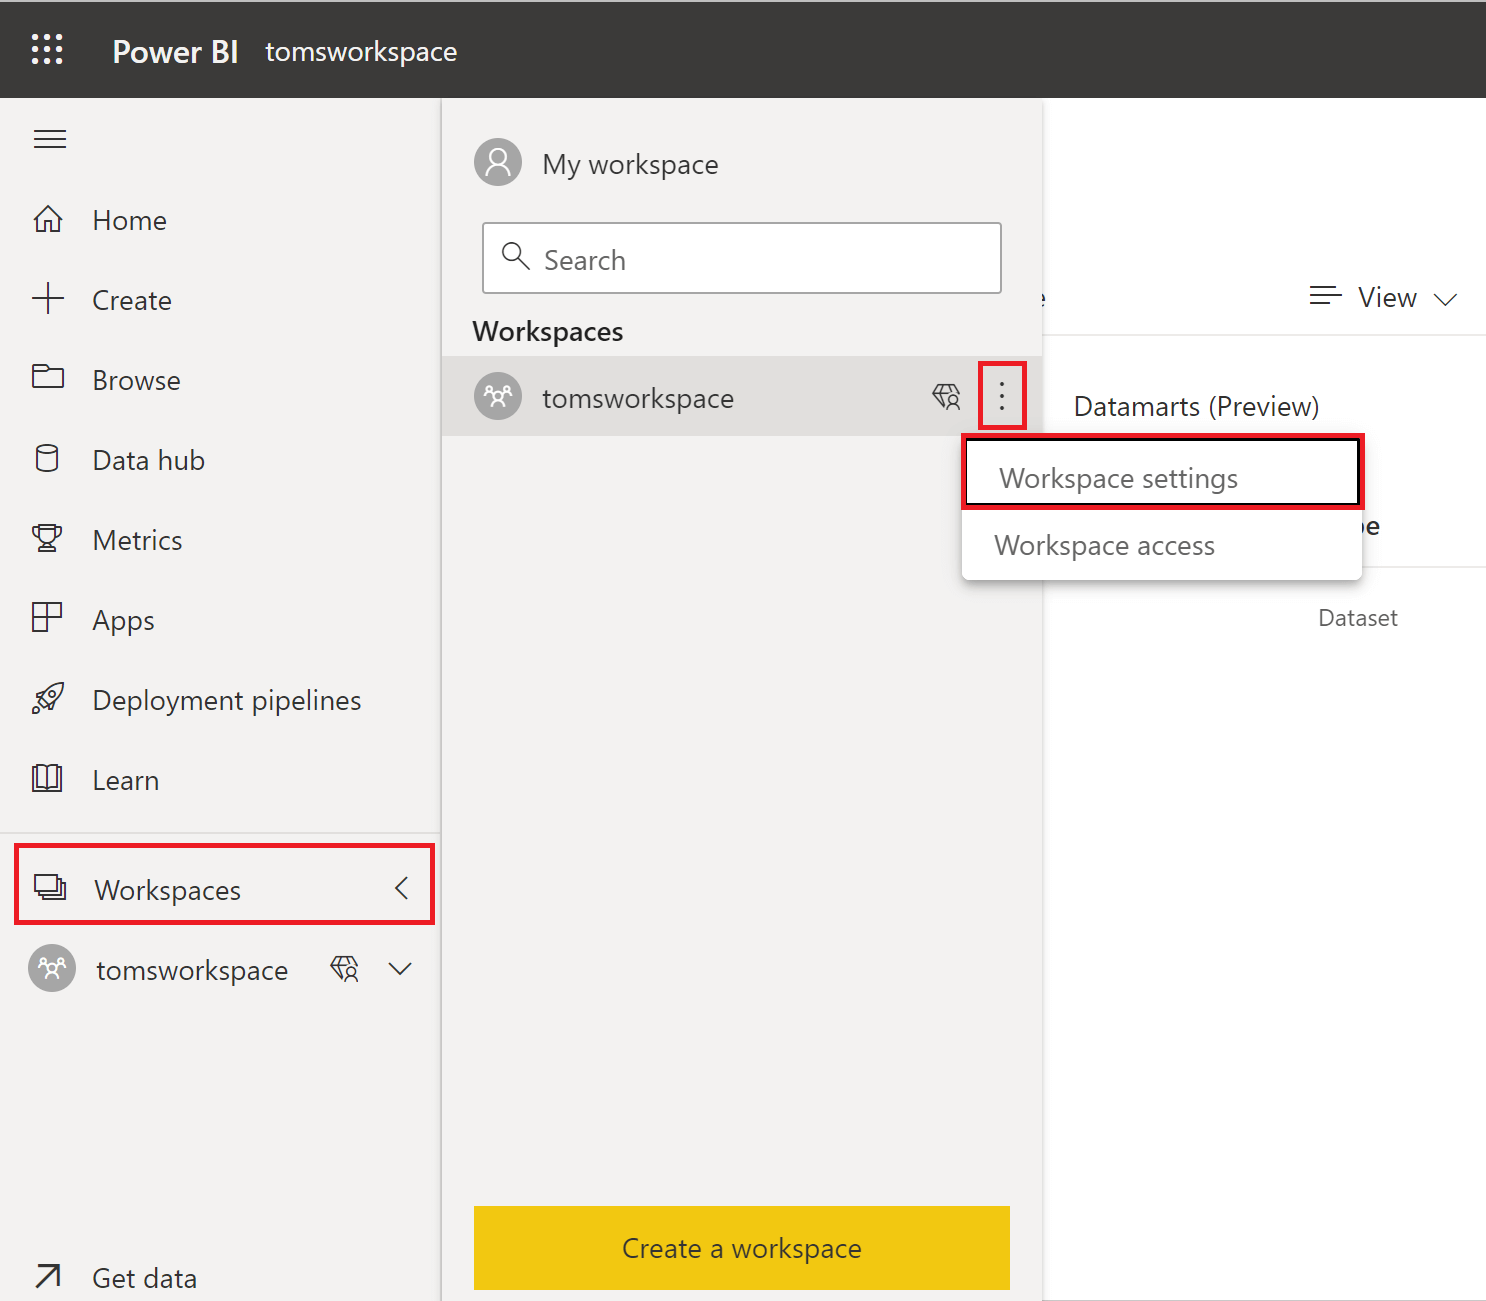Screen dimensions: 1486x1301
Task: Collapse the Workspaces pane using the chevron
Action: coord(402,888)
